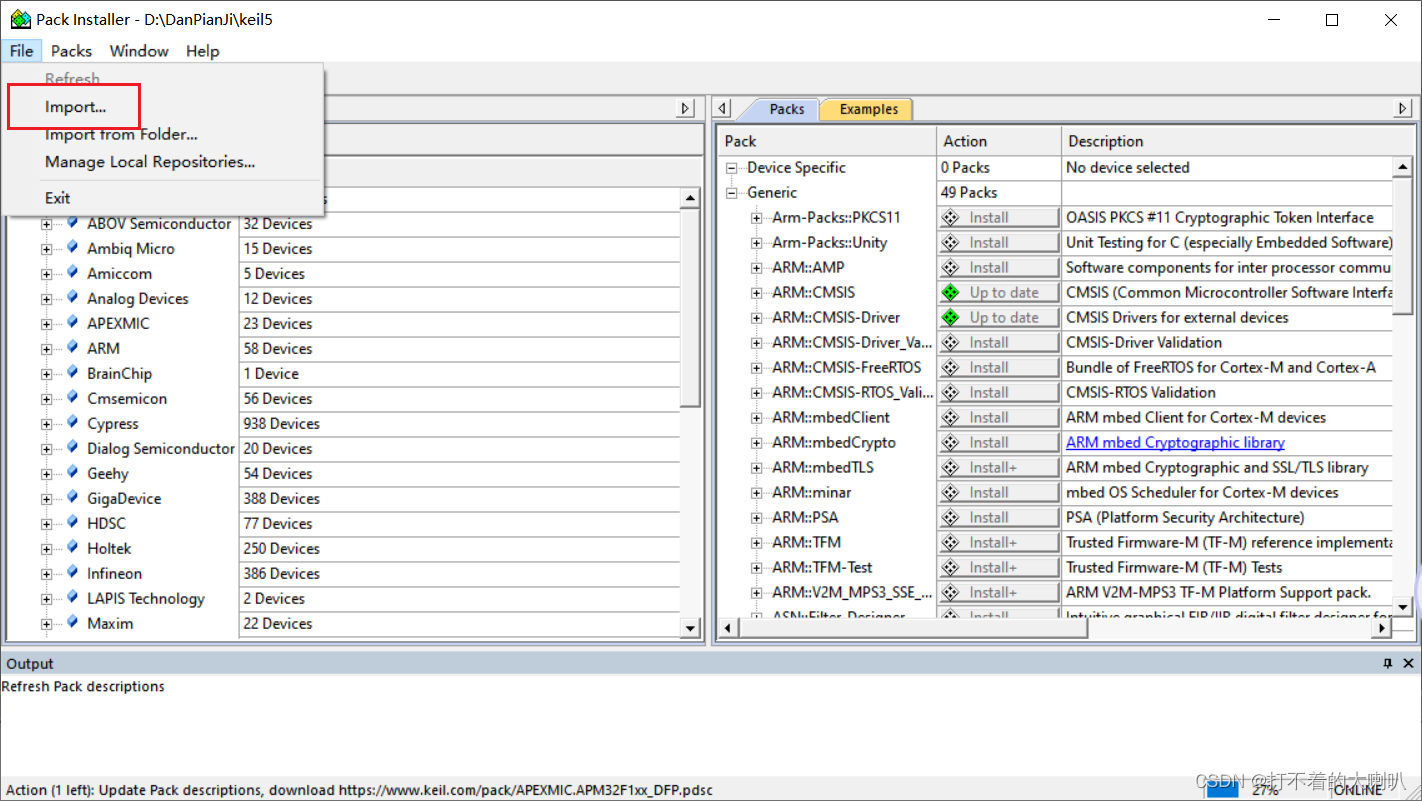Click the vendor icon beside Holtek

coord(72,548)
